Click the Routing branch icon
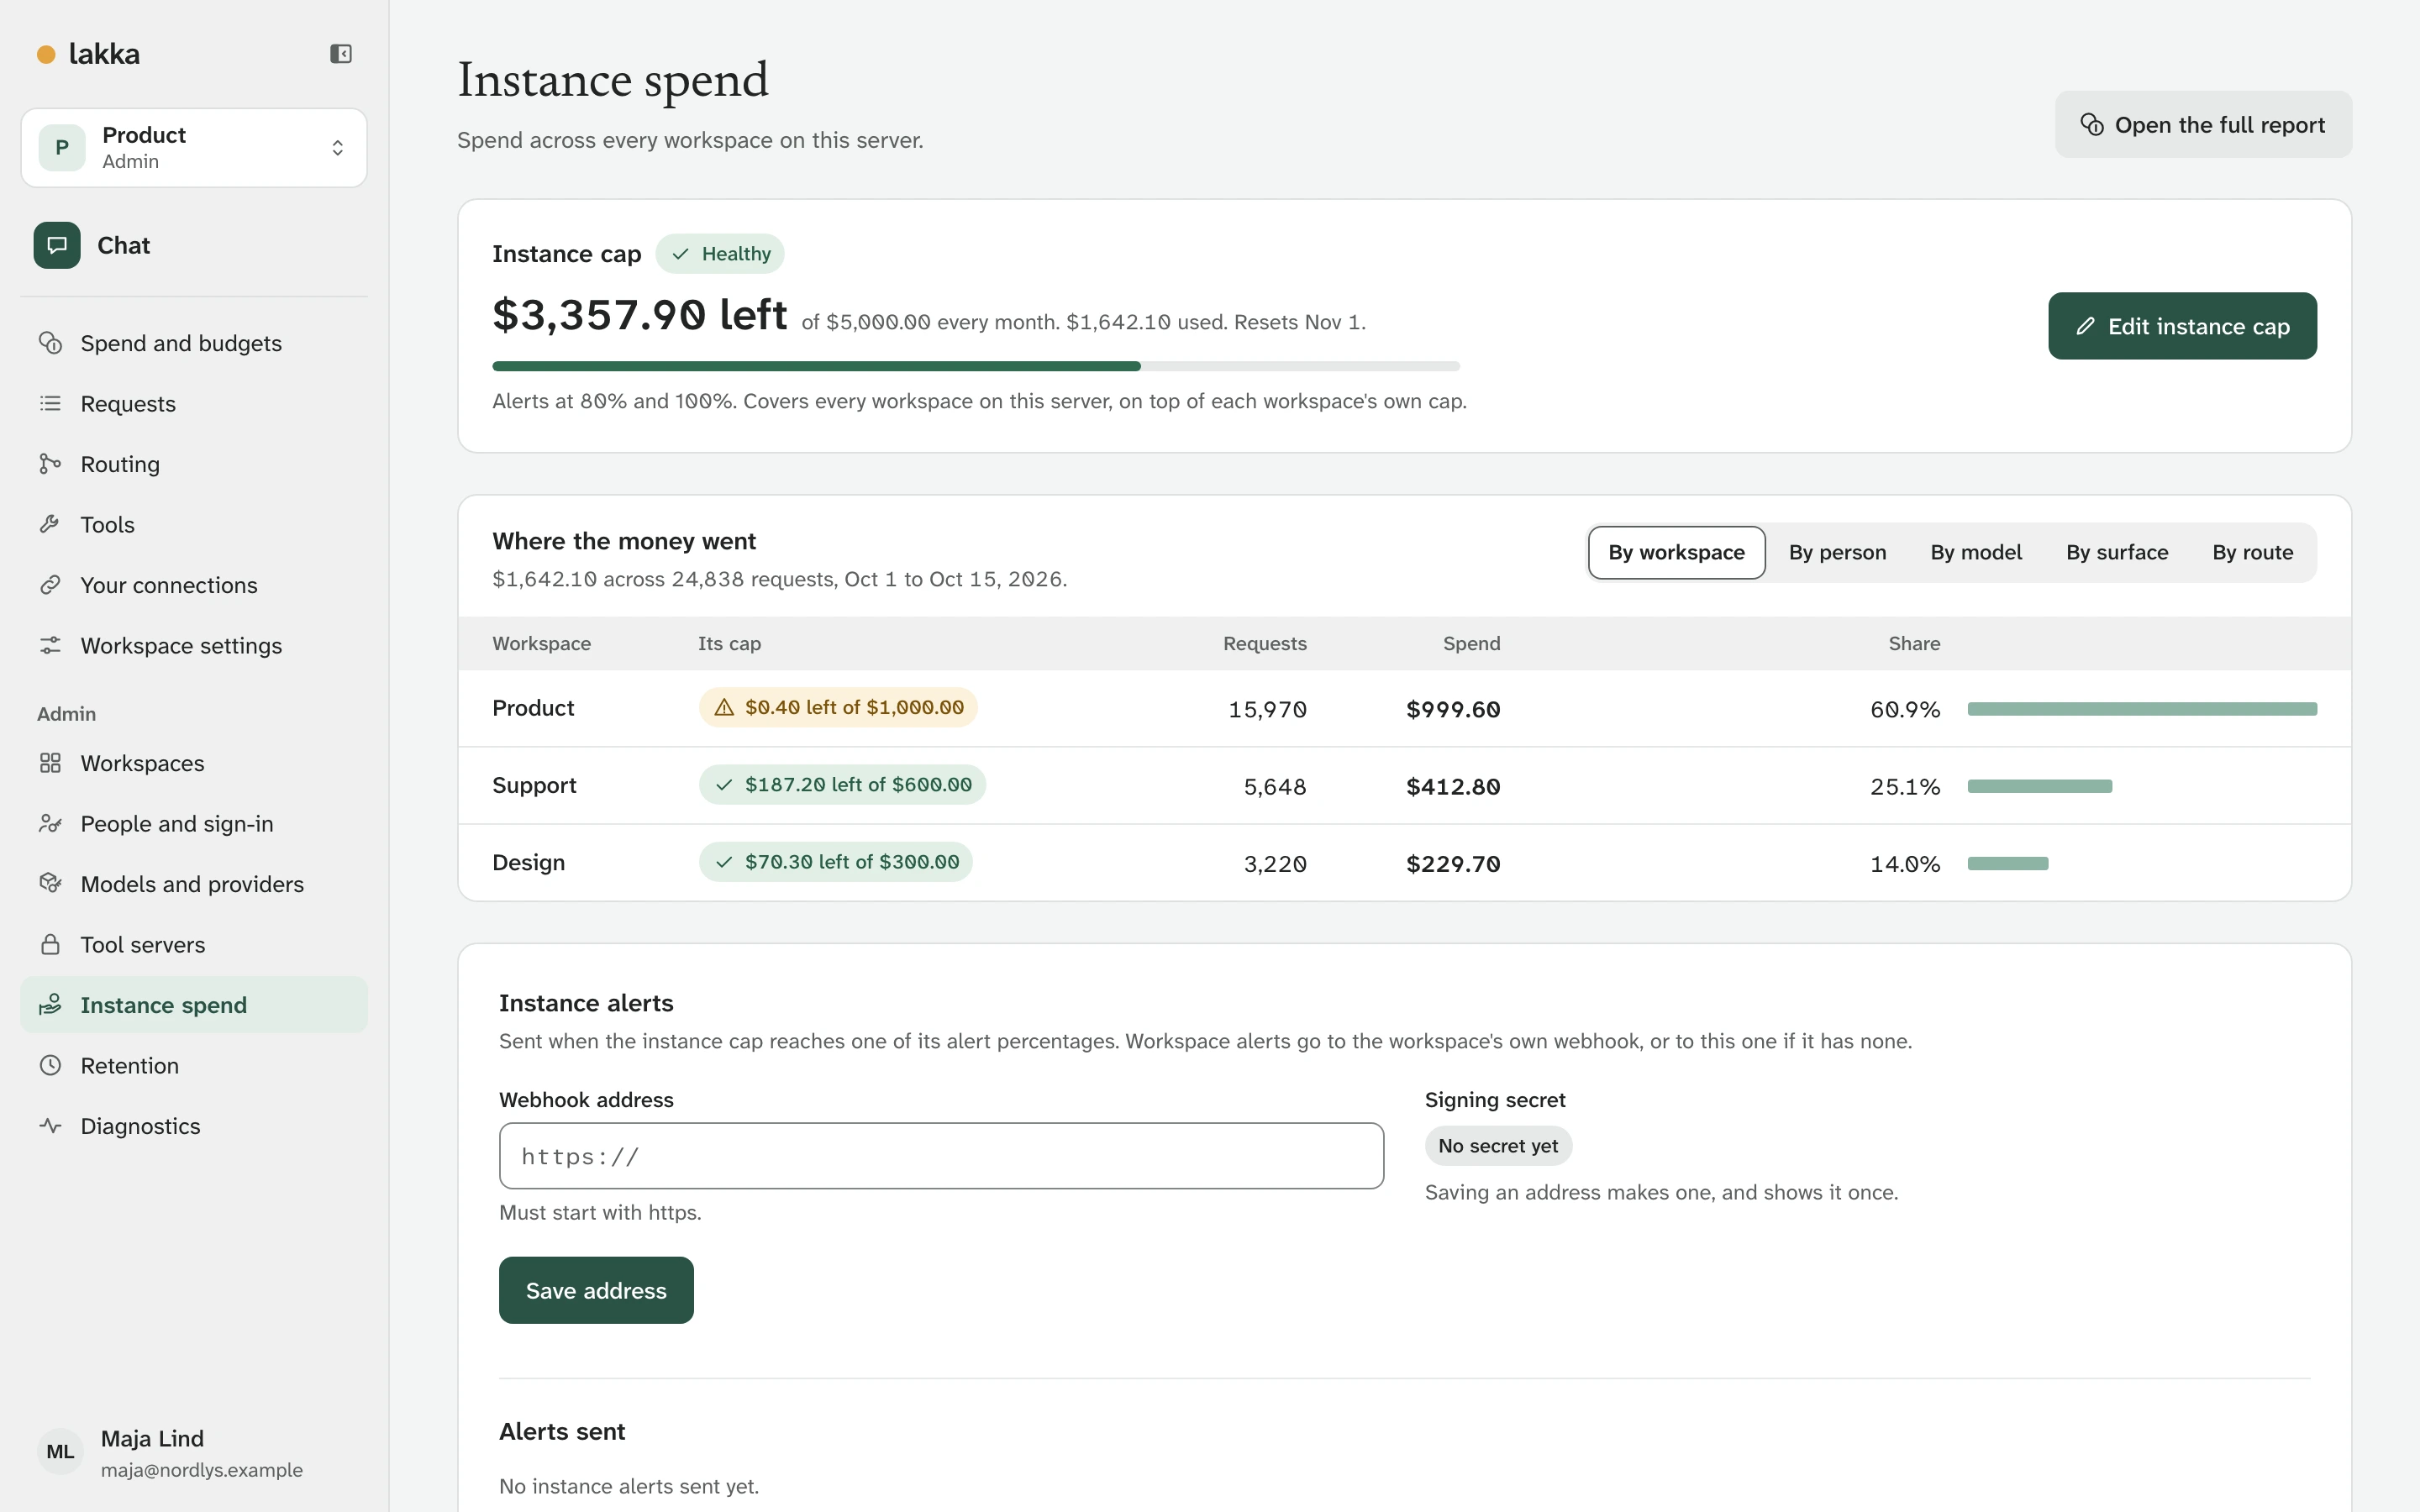 pos(50,464)
